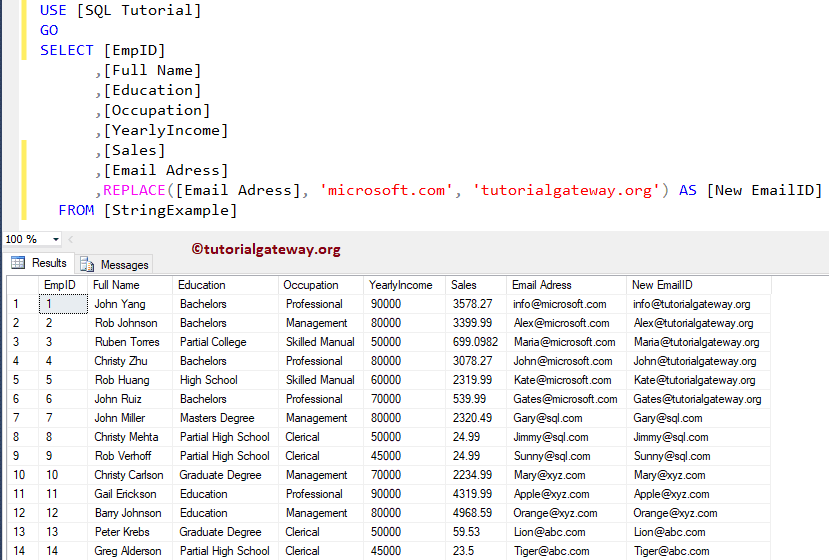Image resolution: width=829 pixels, height=560 pixels.
Task: Click the SELECT keyword in the editor
Action: coord(67,50)
